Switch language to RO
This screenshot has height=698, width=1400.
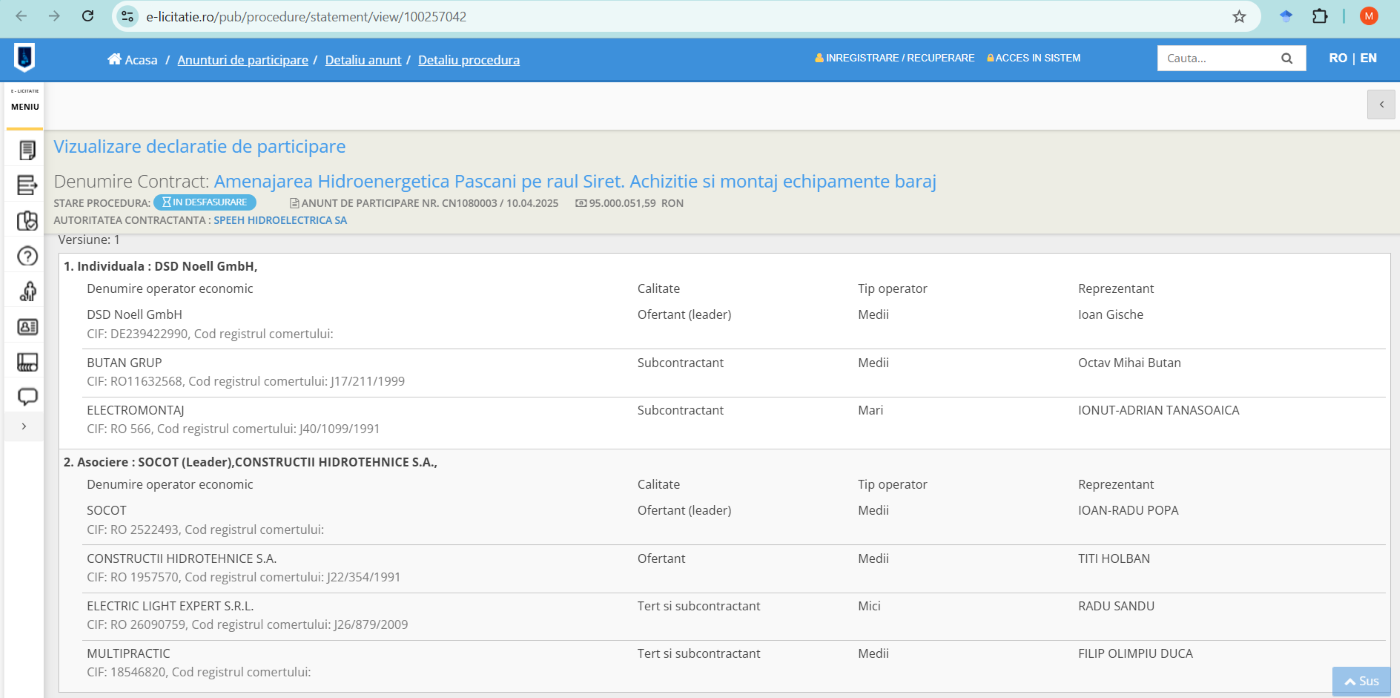[1338, 58]
